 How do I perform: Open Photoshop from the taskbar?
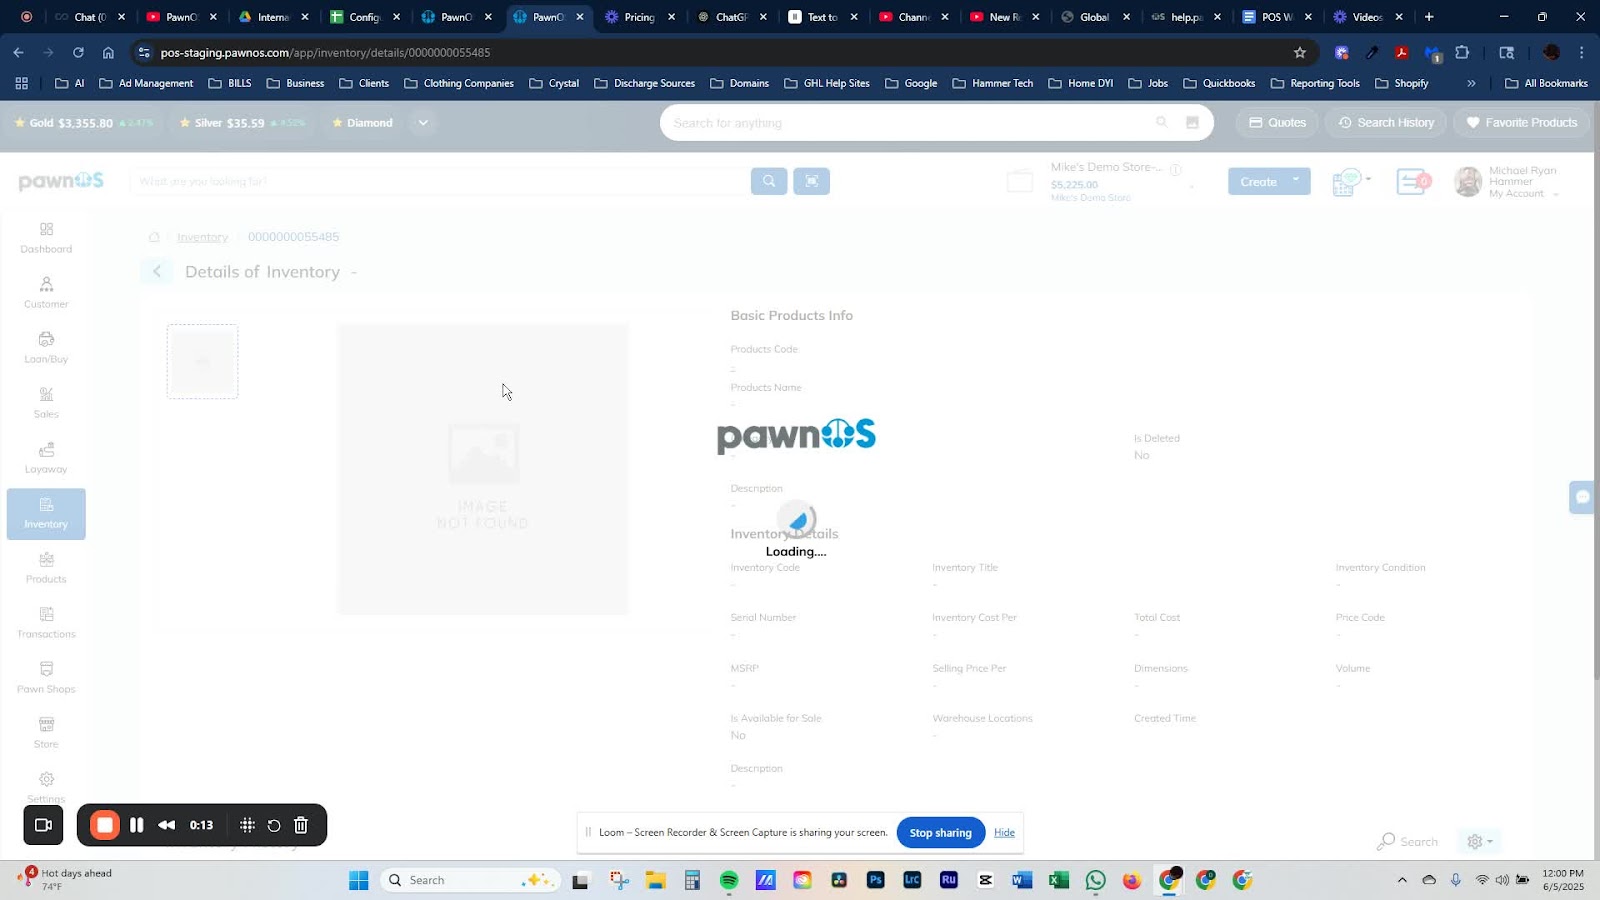[x=875, y=880]
